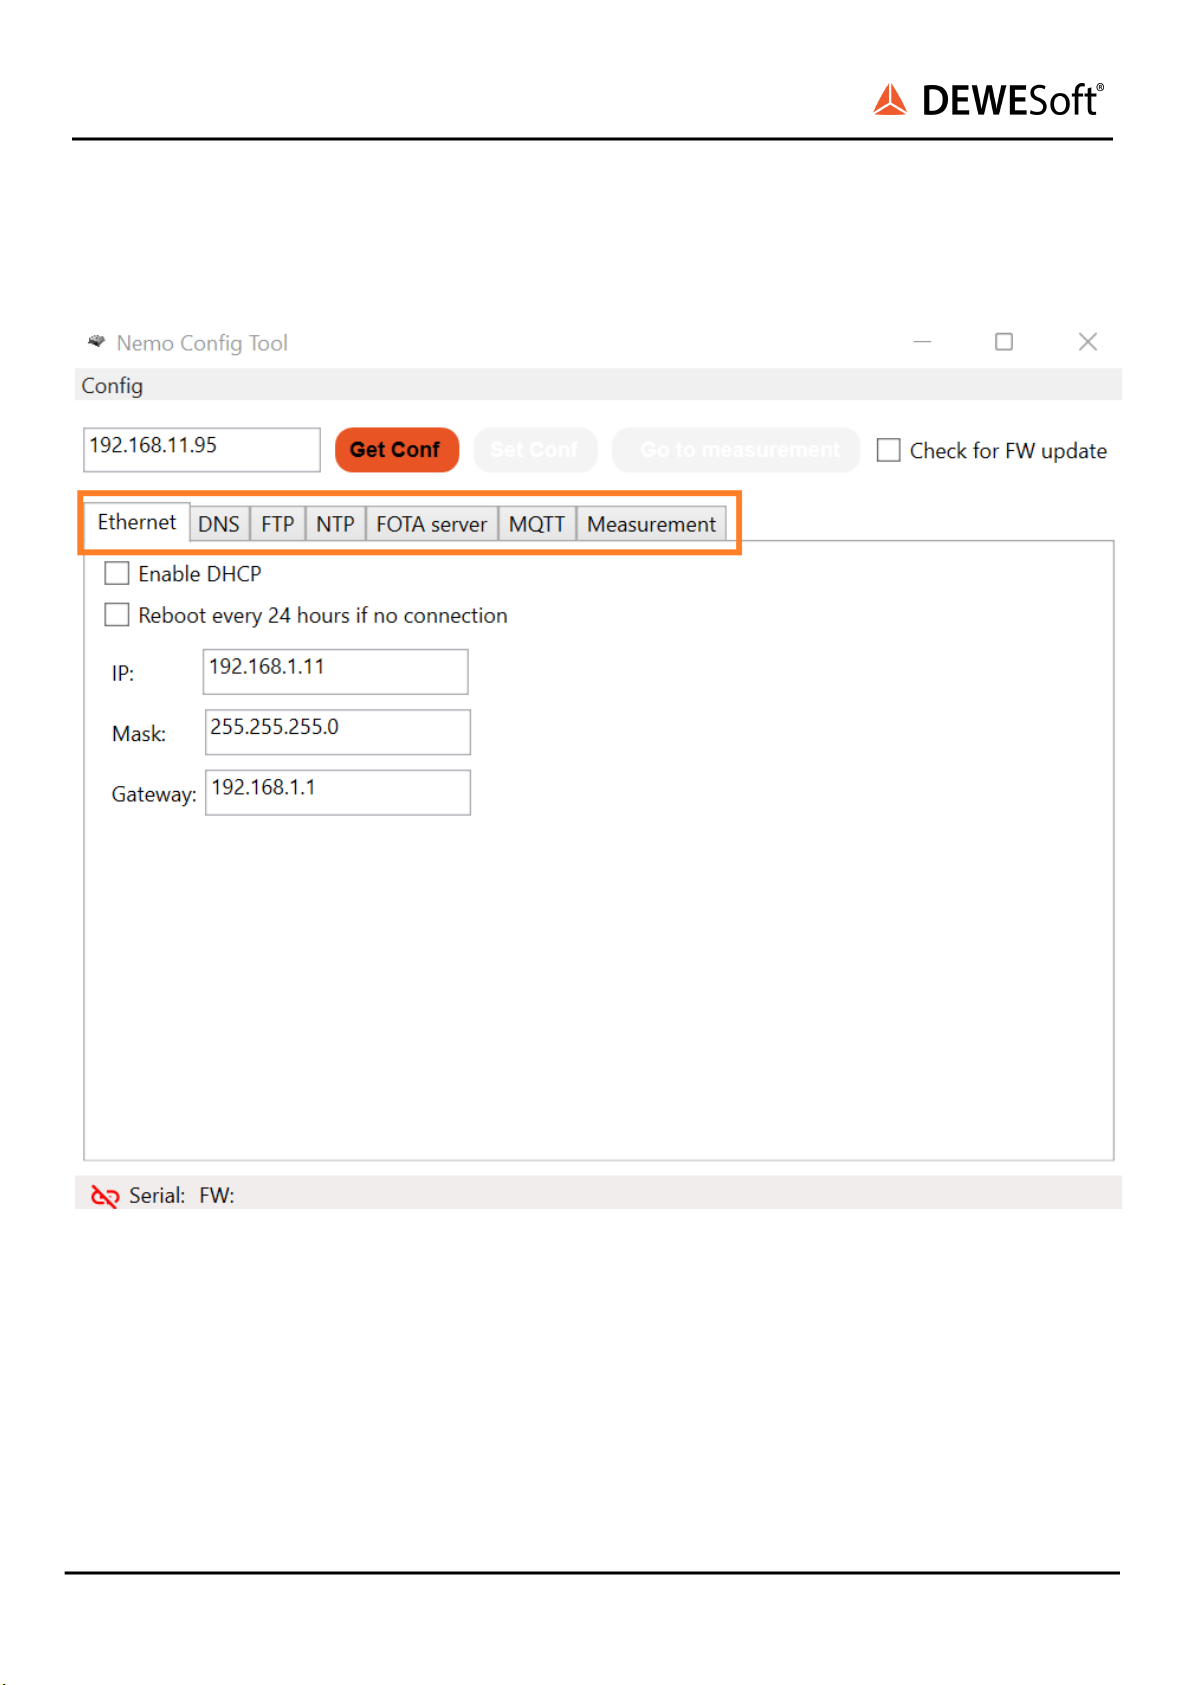Screen dimensions: 1193x1685
Task: Toggle Reboot every 24 hours if no connection
Action: click(117, 614)
